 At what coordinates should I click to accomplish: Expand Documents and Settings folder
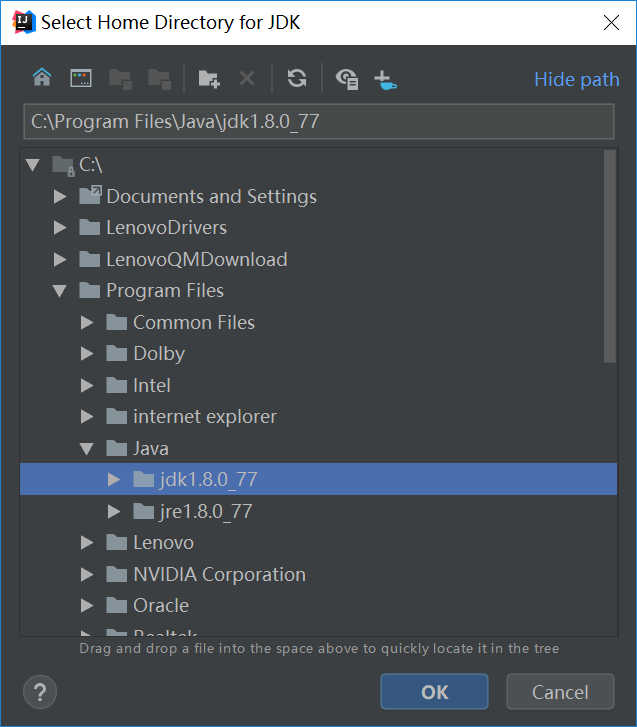coord(60,197)
